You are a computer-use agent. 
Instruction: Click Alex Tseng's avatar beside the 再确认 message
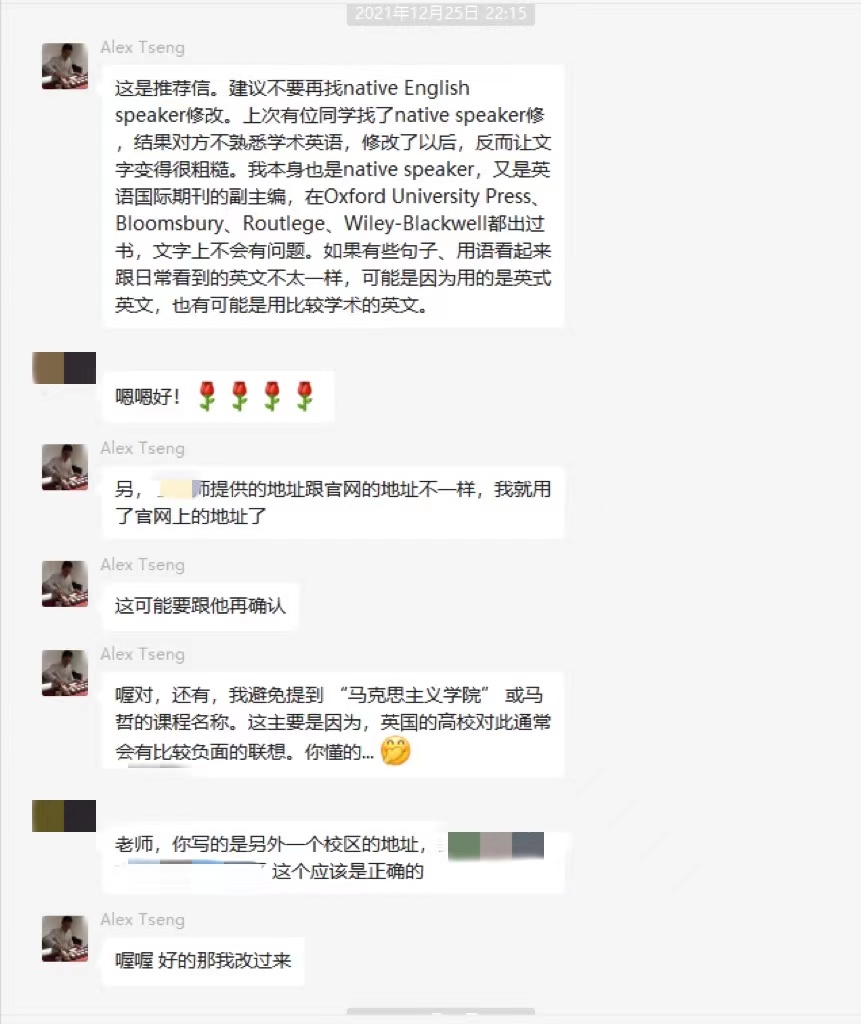point(65,583)
